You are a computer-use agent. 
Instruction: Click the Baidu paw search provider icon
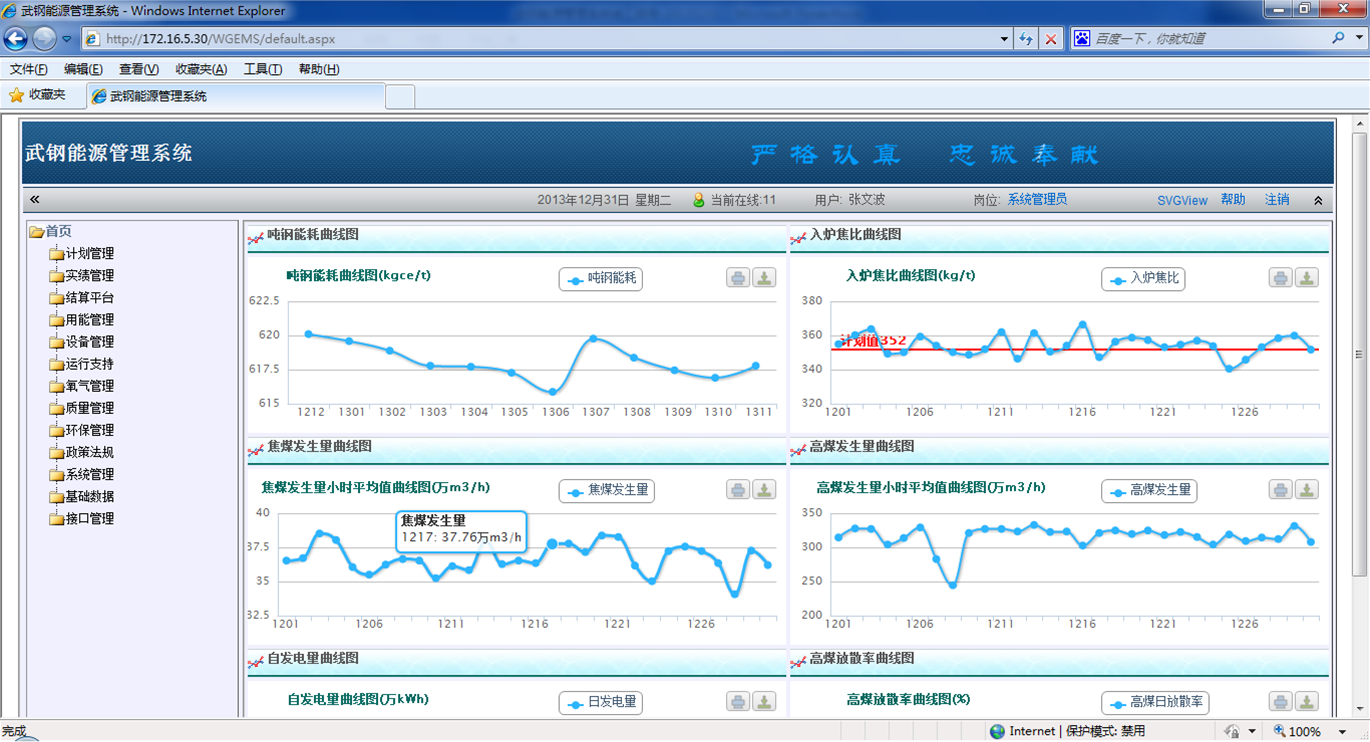coord(1082,38)
